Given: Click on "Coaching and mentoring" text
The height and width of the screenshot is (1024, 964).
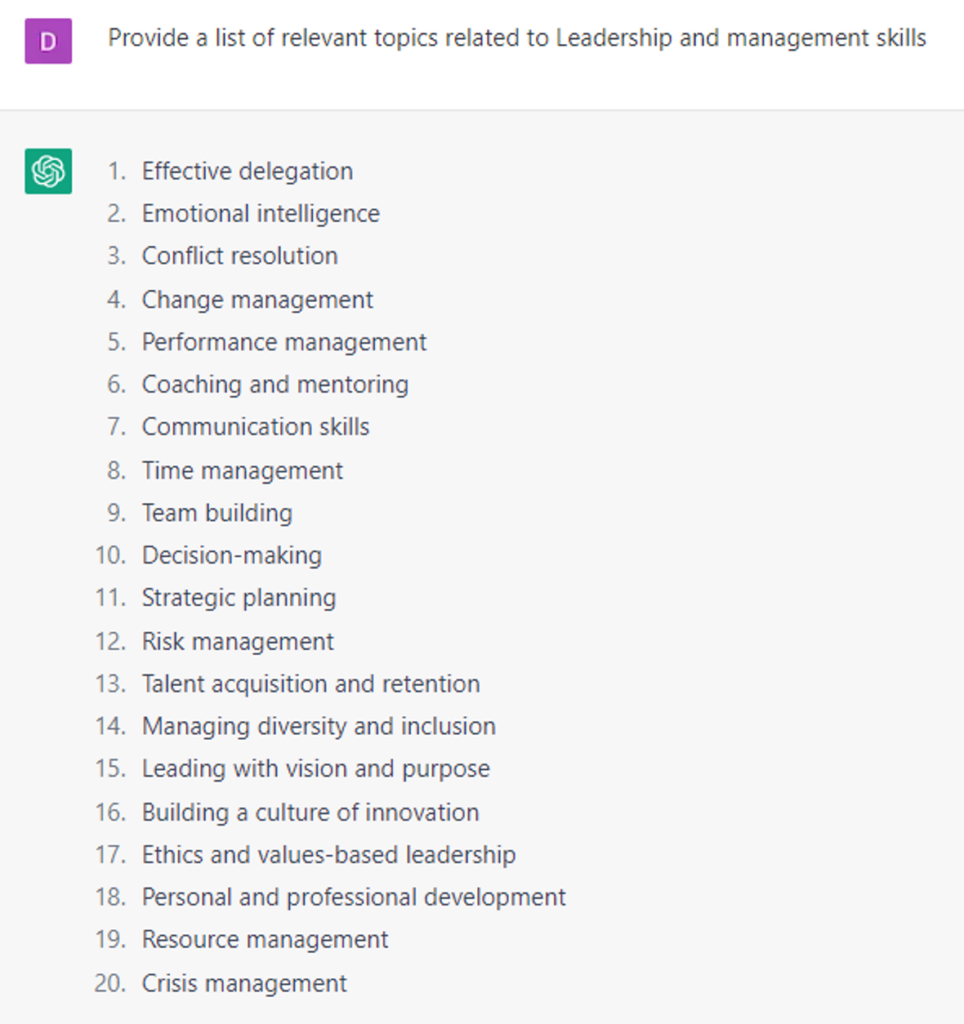Looking at the screenshot, I should coord(275,384).
